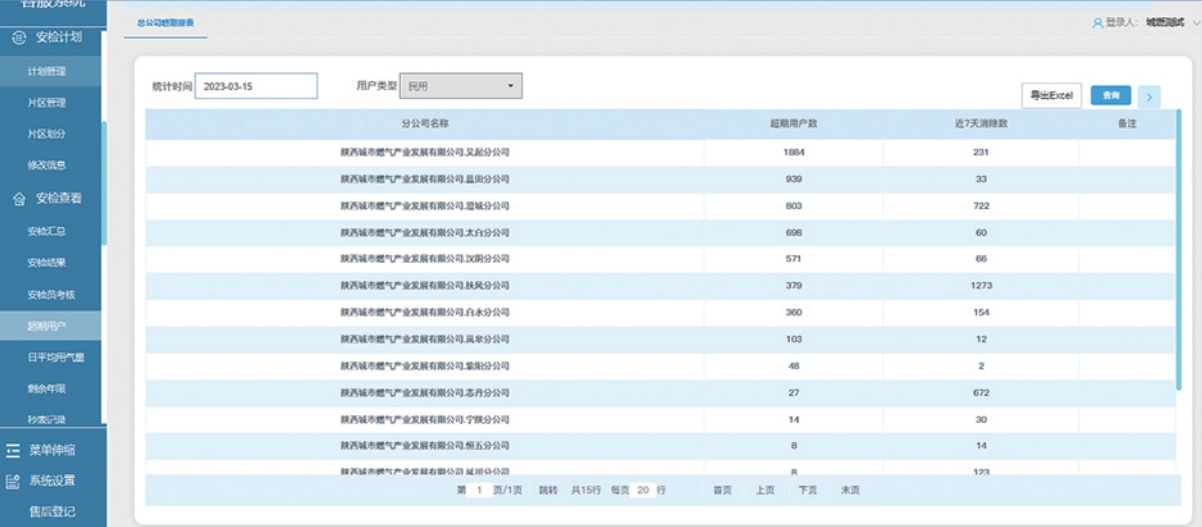Image resolution: width=1202 pixels, height=527 pixels.
Task: Select the 澄城分公司 row name
Action: point(425,206)
